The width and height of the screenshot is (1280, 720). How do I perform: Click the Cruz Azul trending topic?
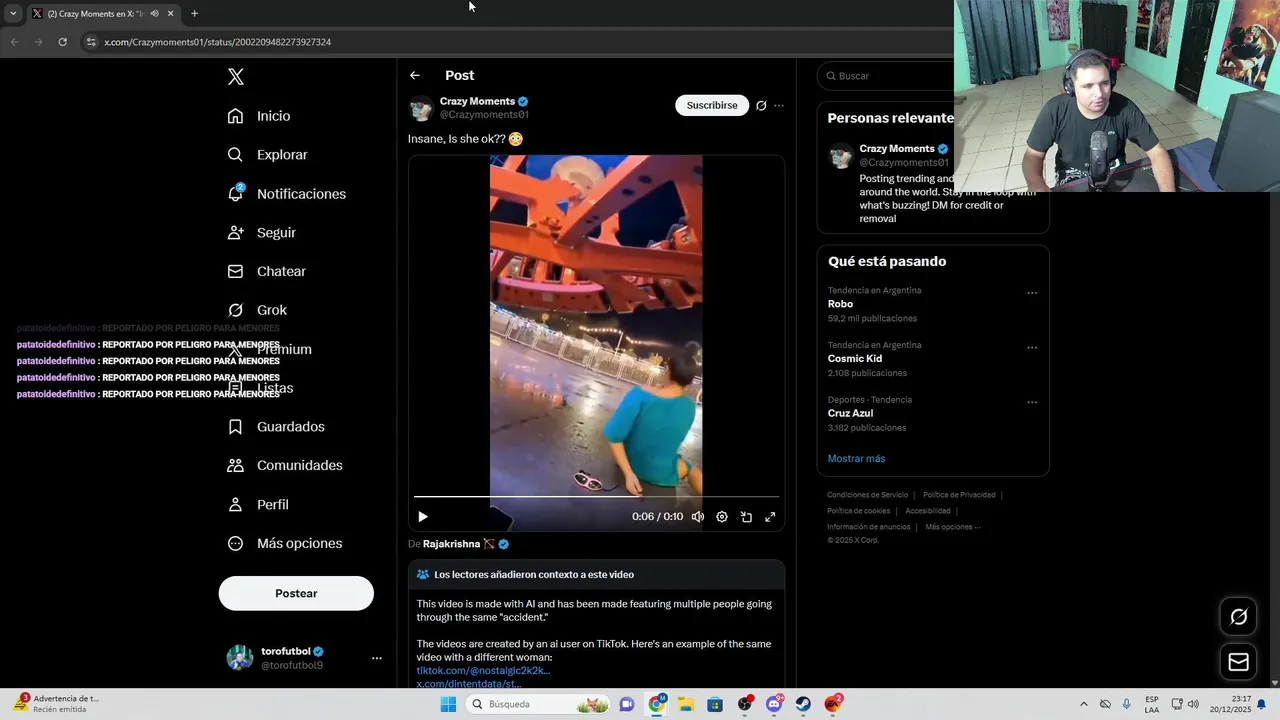pos(850,413)
